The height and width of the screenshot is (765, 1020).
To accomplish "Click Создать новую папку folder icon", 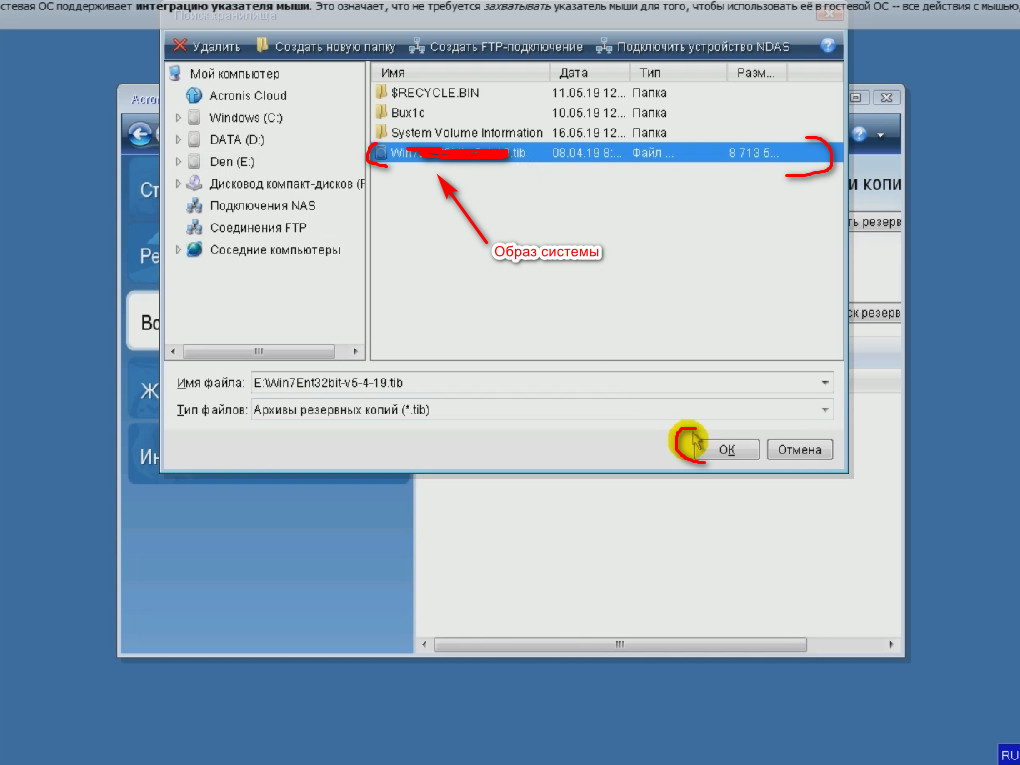I will coord(263,46).
